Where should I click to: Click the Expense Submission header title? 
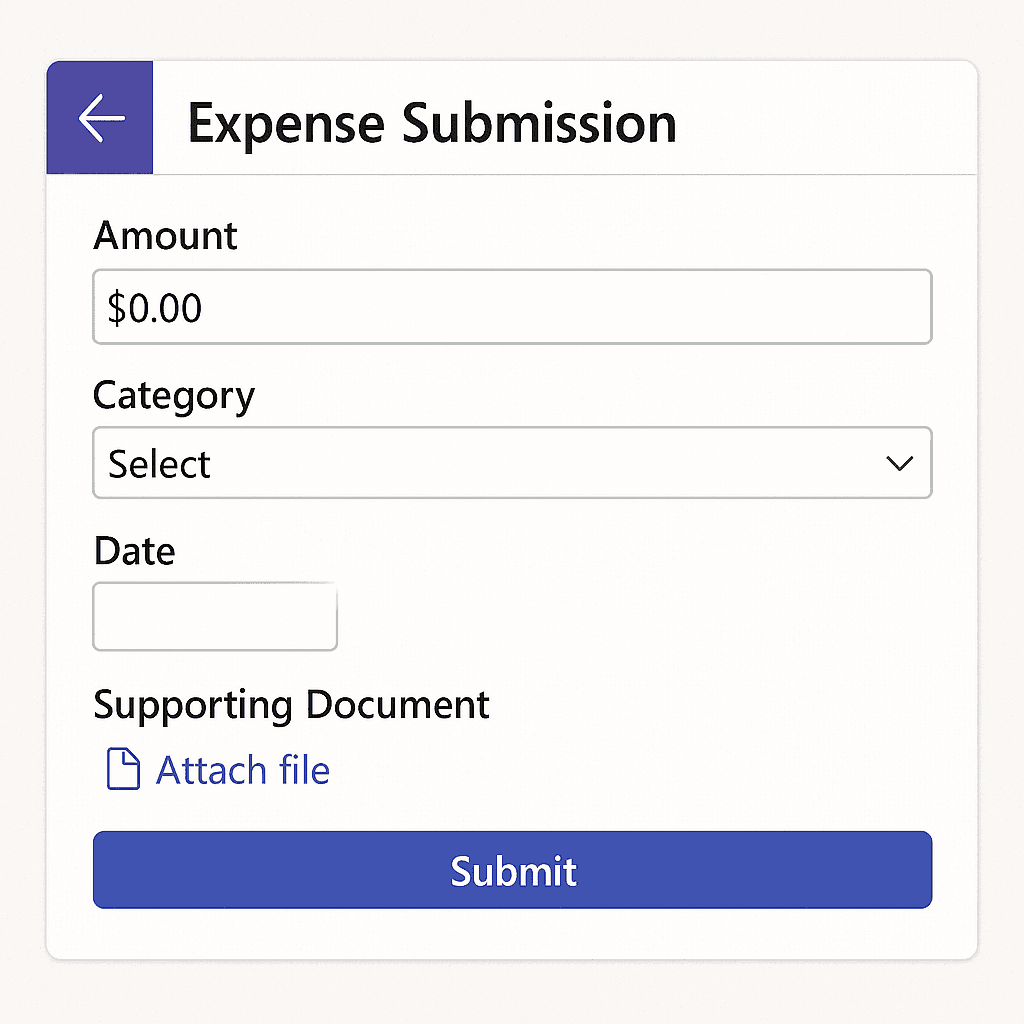point(432,123)
